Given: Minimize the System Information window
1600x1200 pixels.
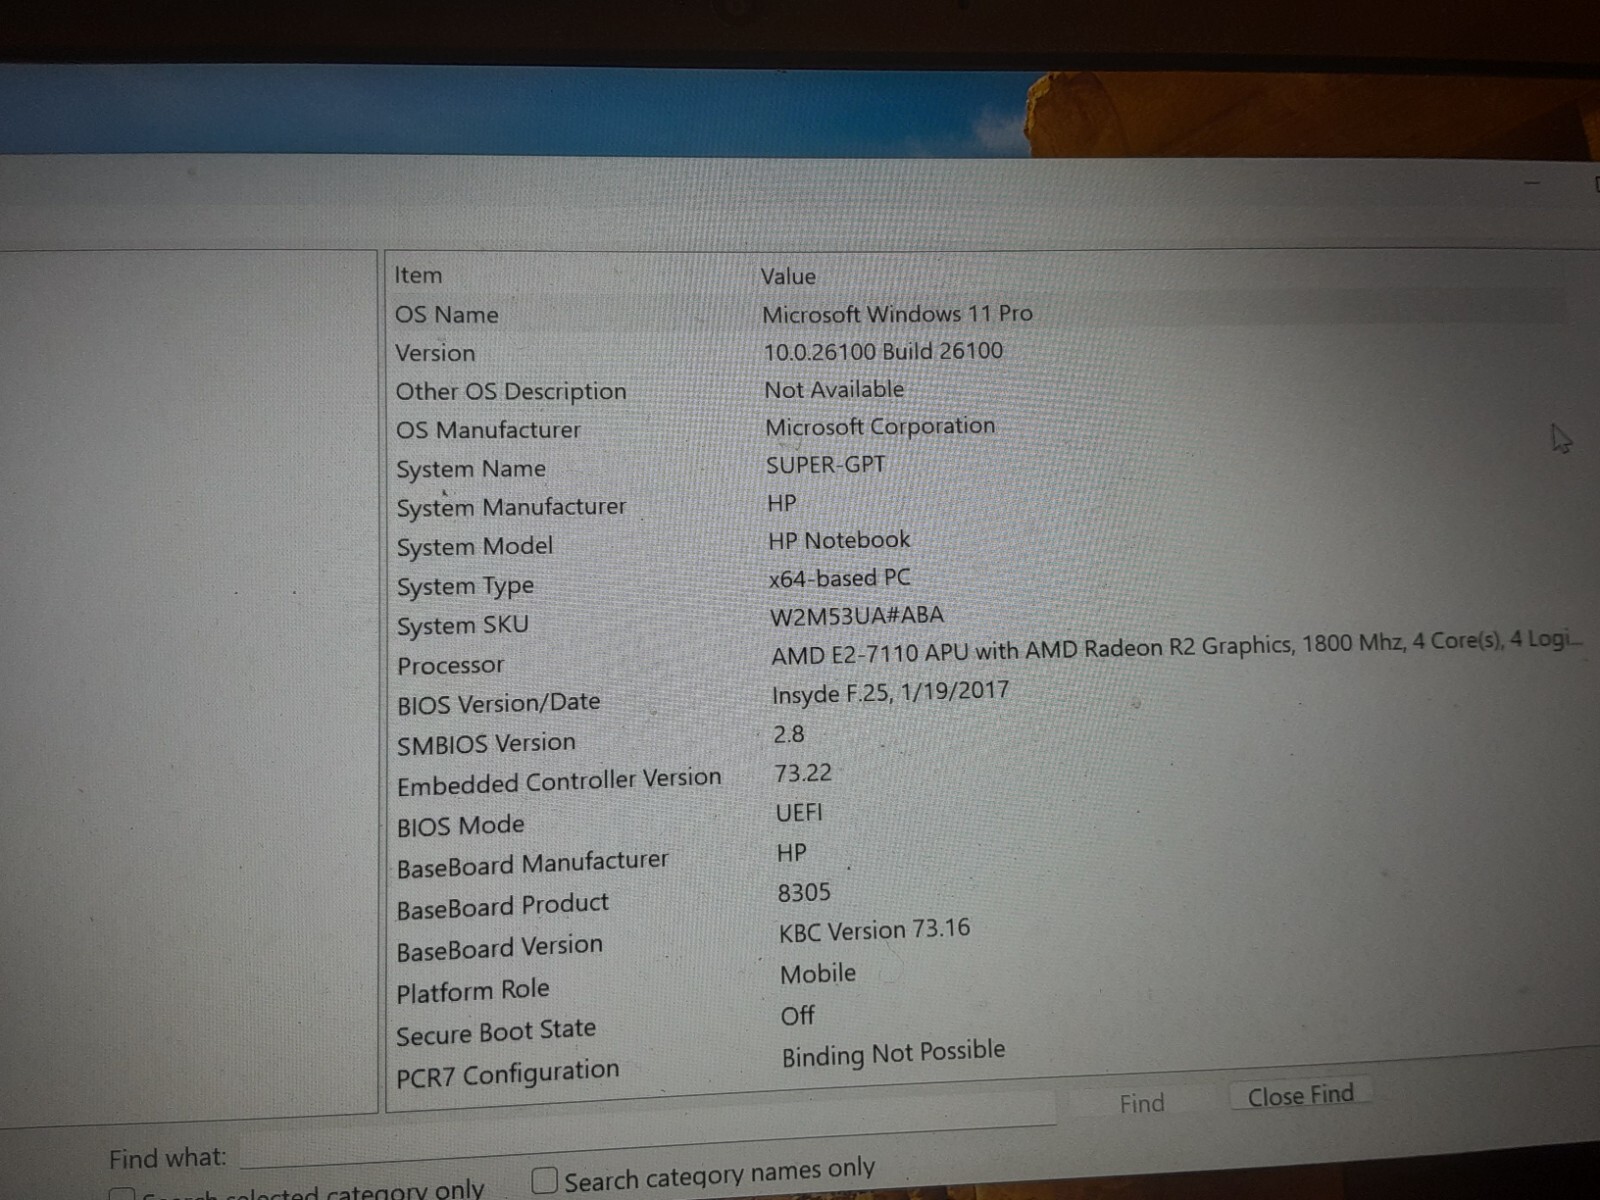Looking at the screenshot, I should click(x=1533, y=183).
